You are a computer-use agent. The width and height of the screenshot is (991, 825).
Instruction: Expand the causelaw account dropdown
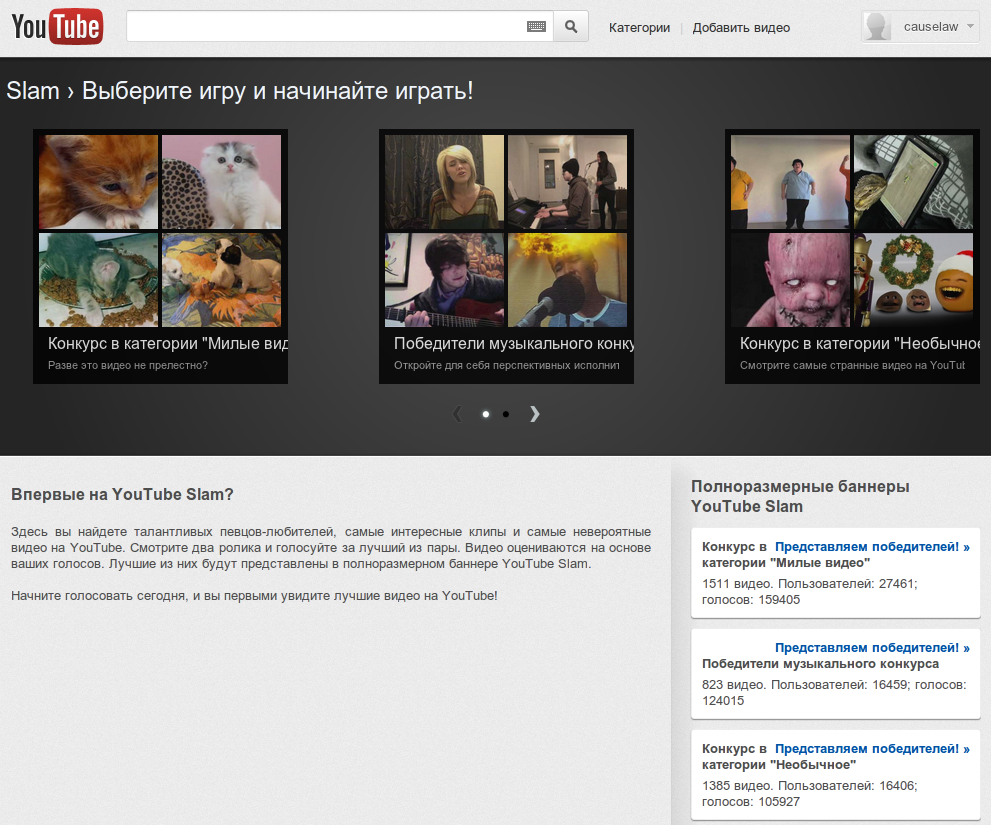point(972,27)
